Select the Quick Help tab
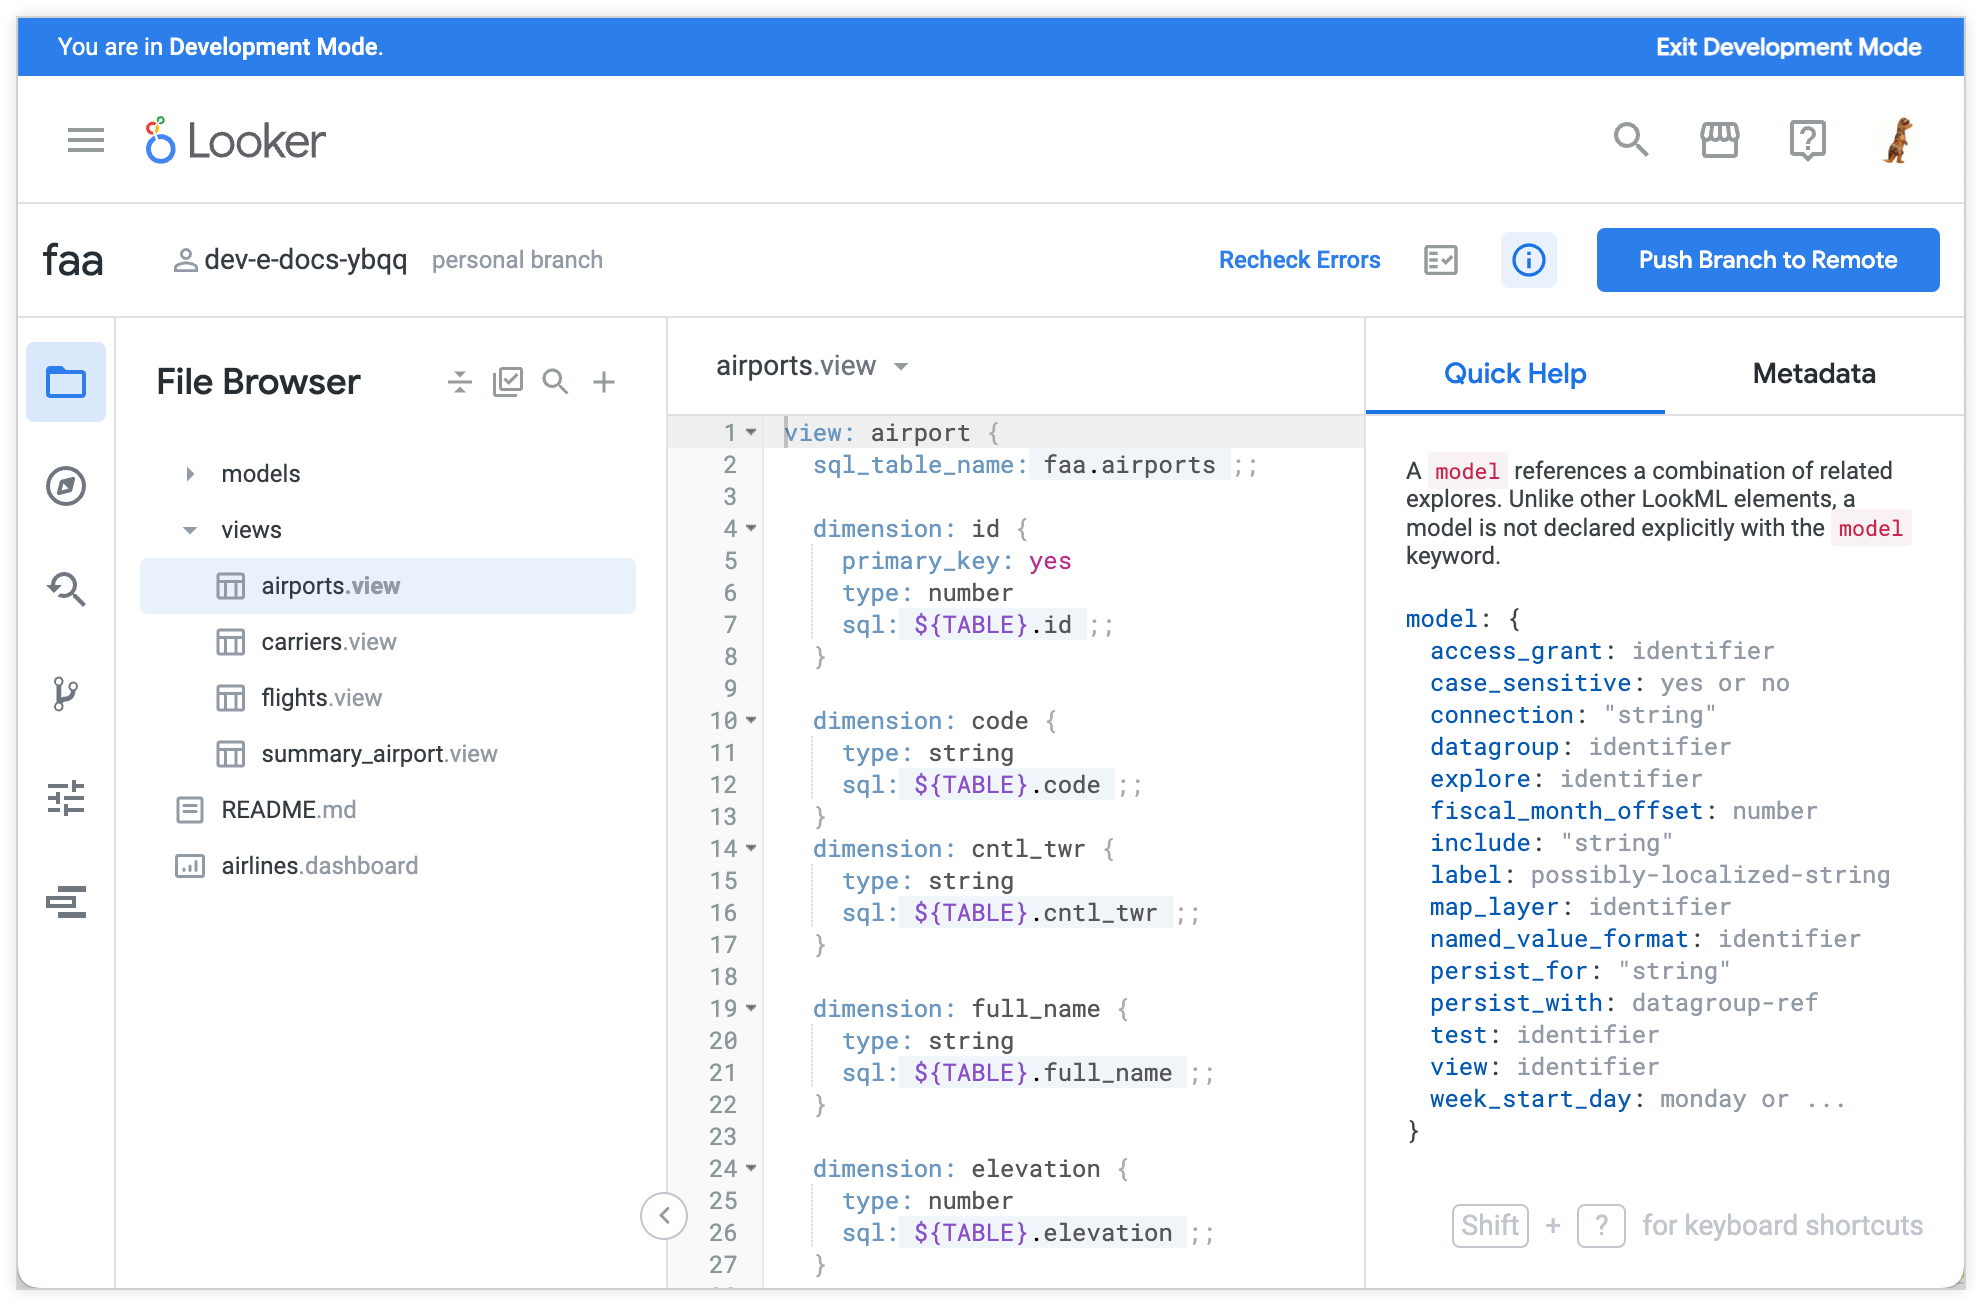Screen dimensions: 1982x1306 1514,374
